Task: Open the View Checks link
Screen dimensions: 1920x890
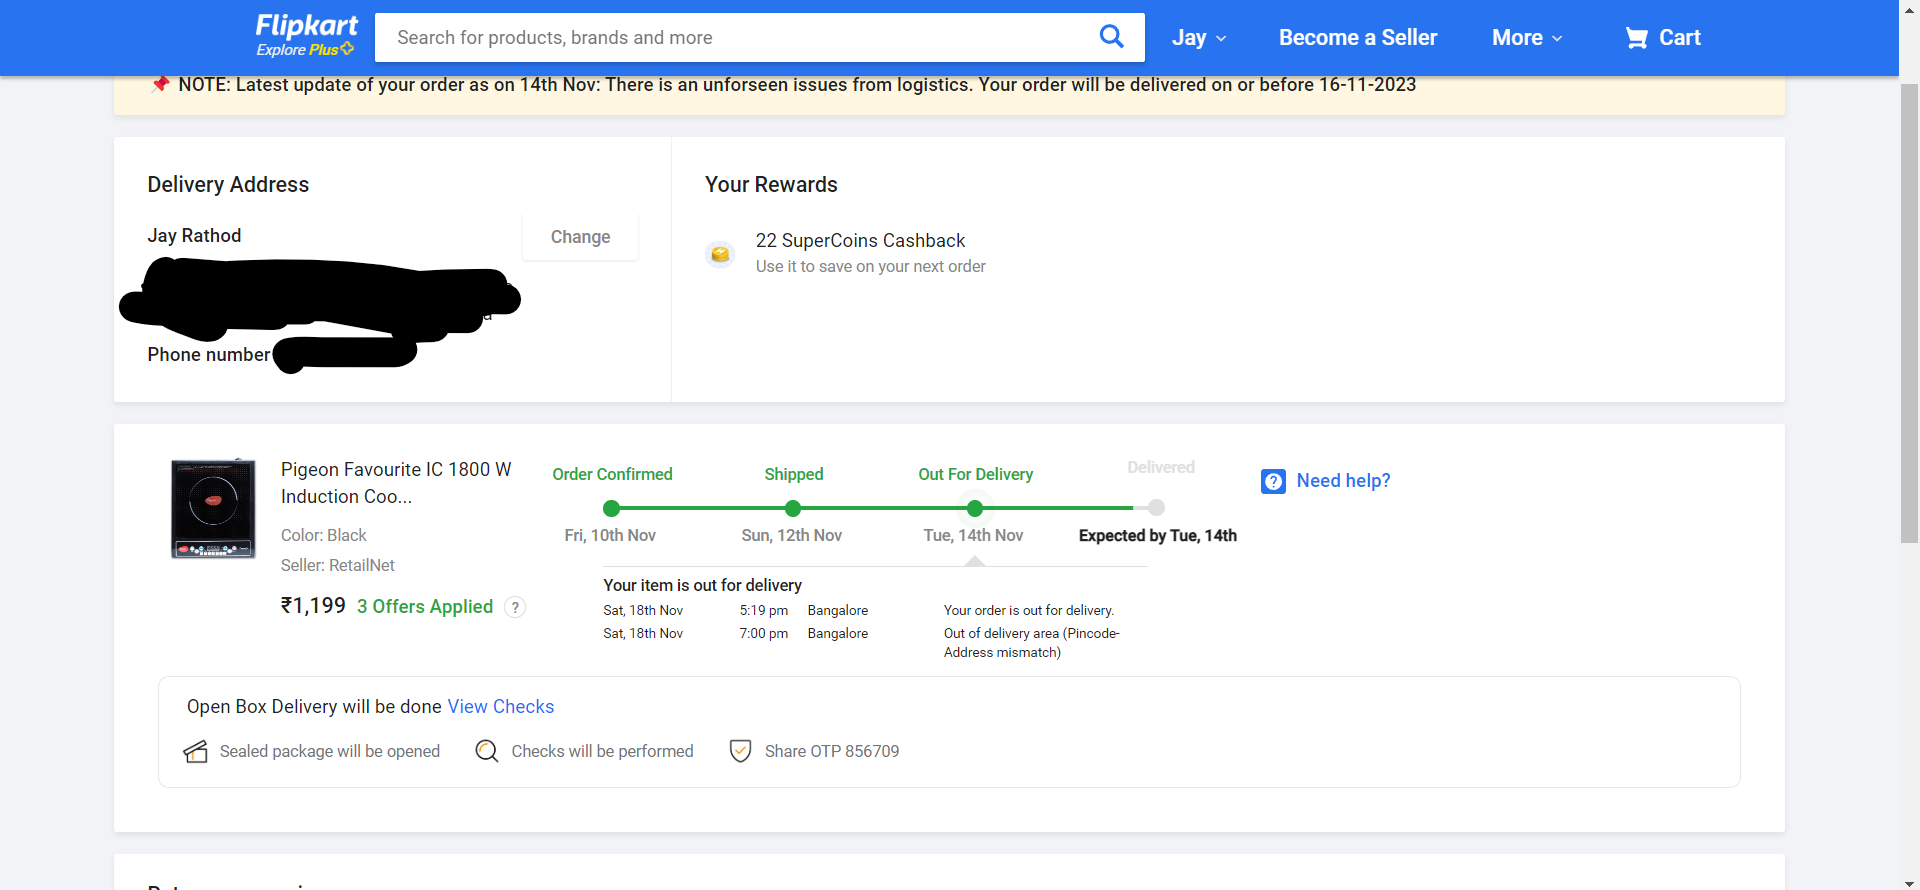Action: coord(500,707)
